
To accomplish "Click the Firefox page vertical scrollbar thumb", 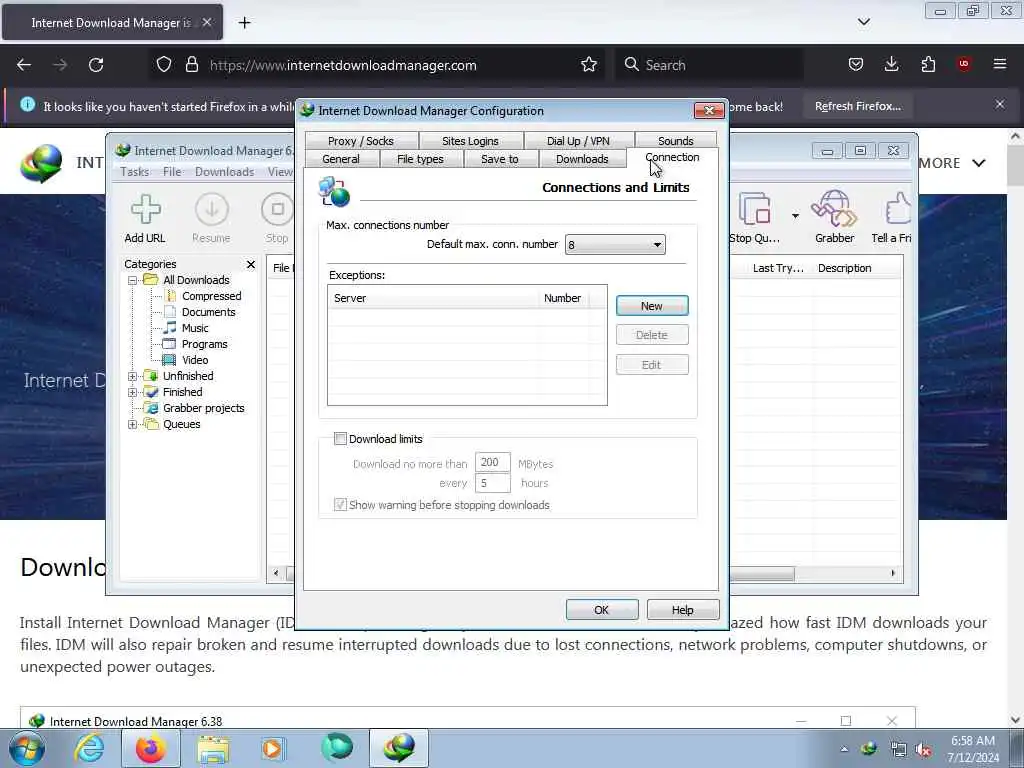I will (x=1015, y=165).
